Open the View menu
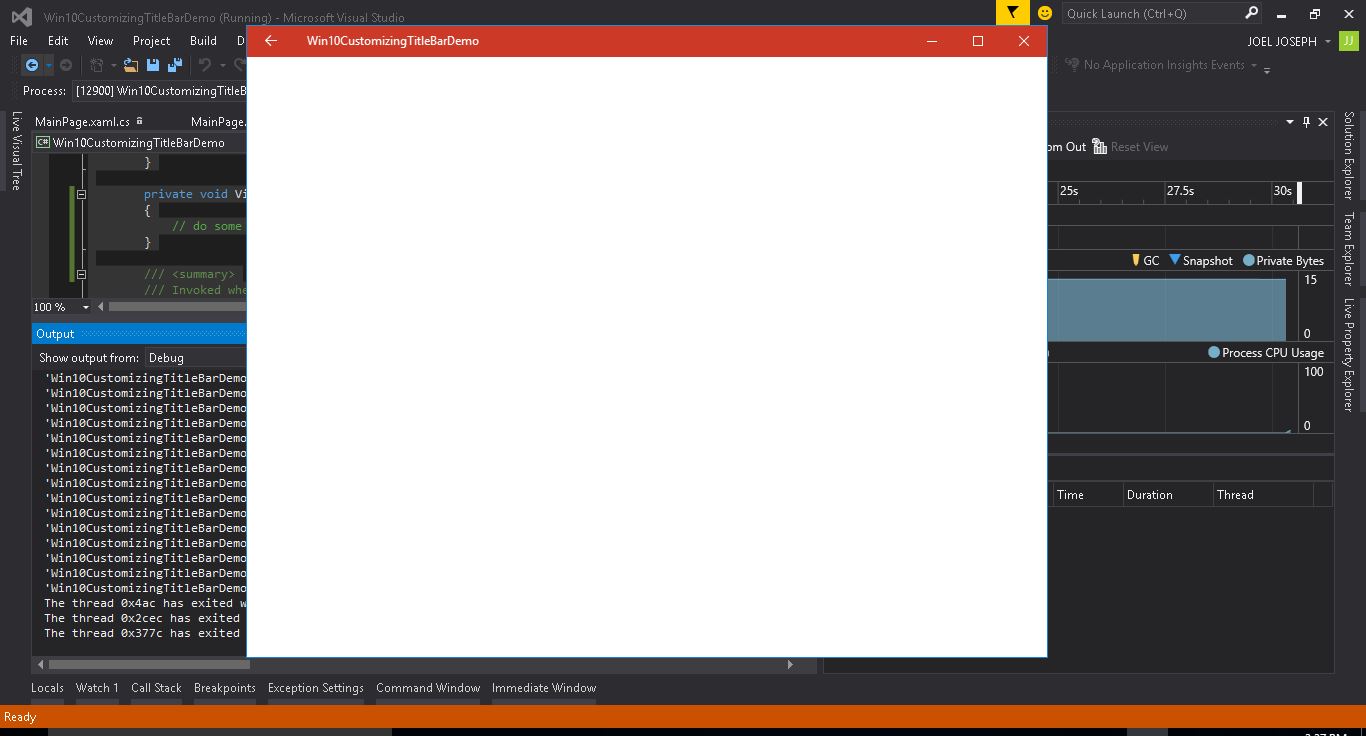Screen dimensions: 1366x736 (100, 41)
